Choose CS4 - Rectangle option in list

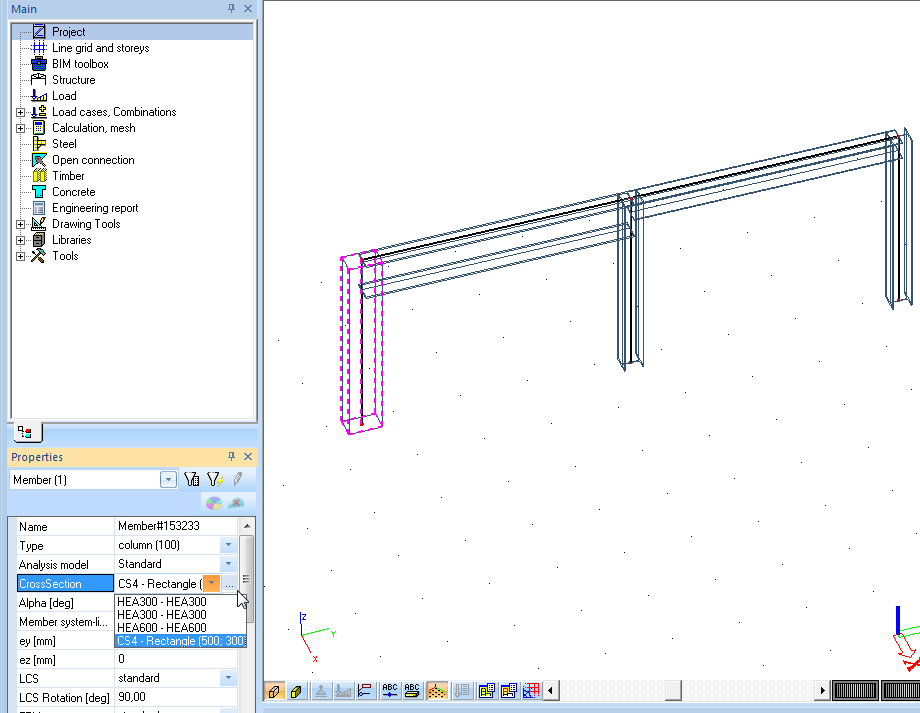180,641
